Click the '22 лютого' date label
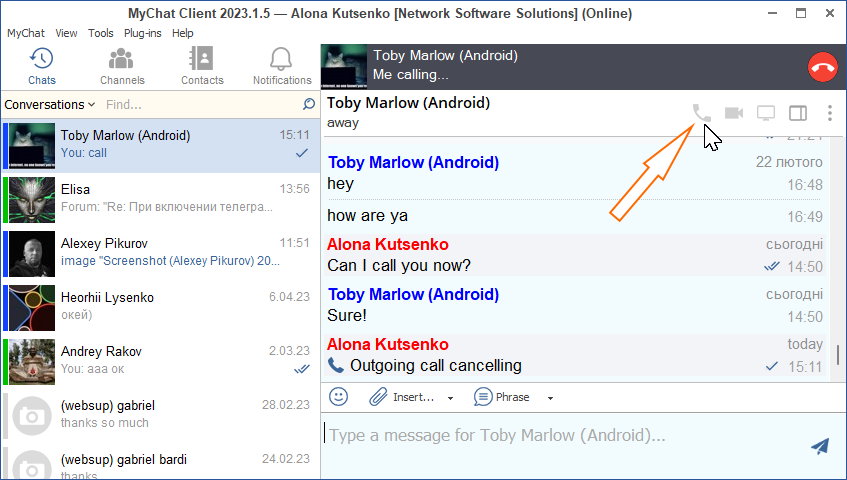Image resolution: width=847 pixels, height=480 pixels. pos(789,162)
